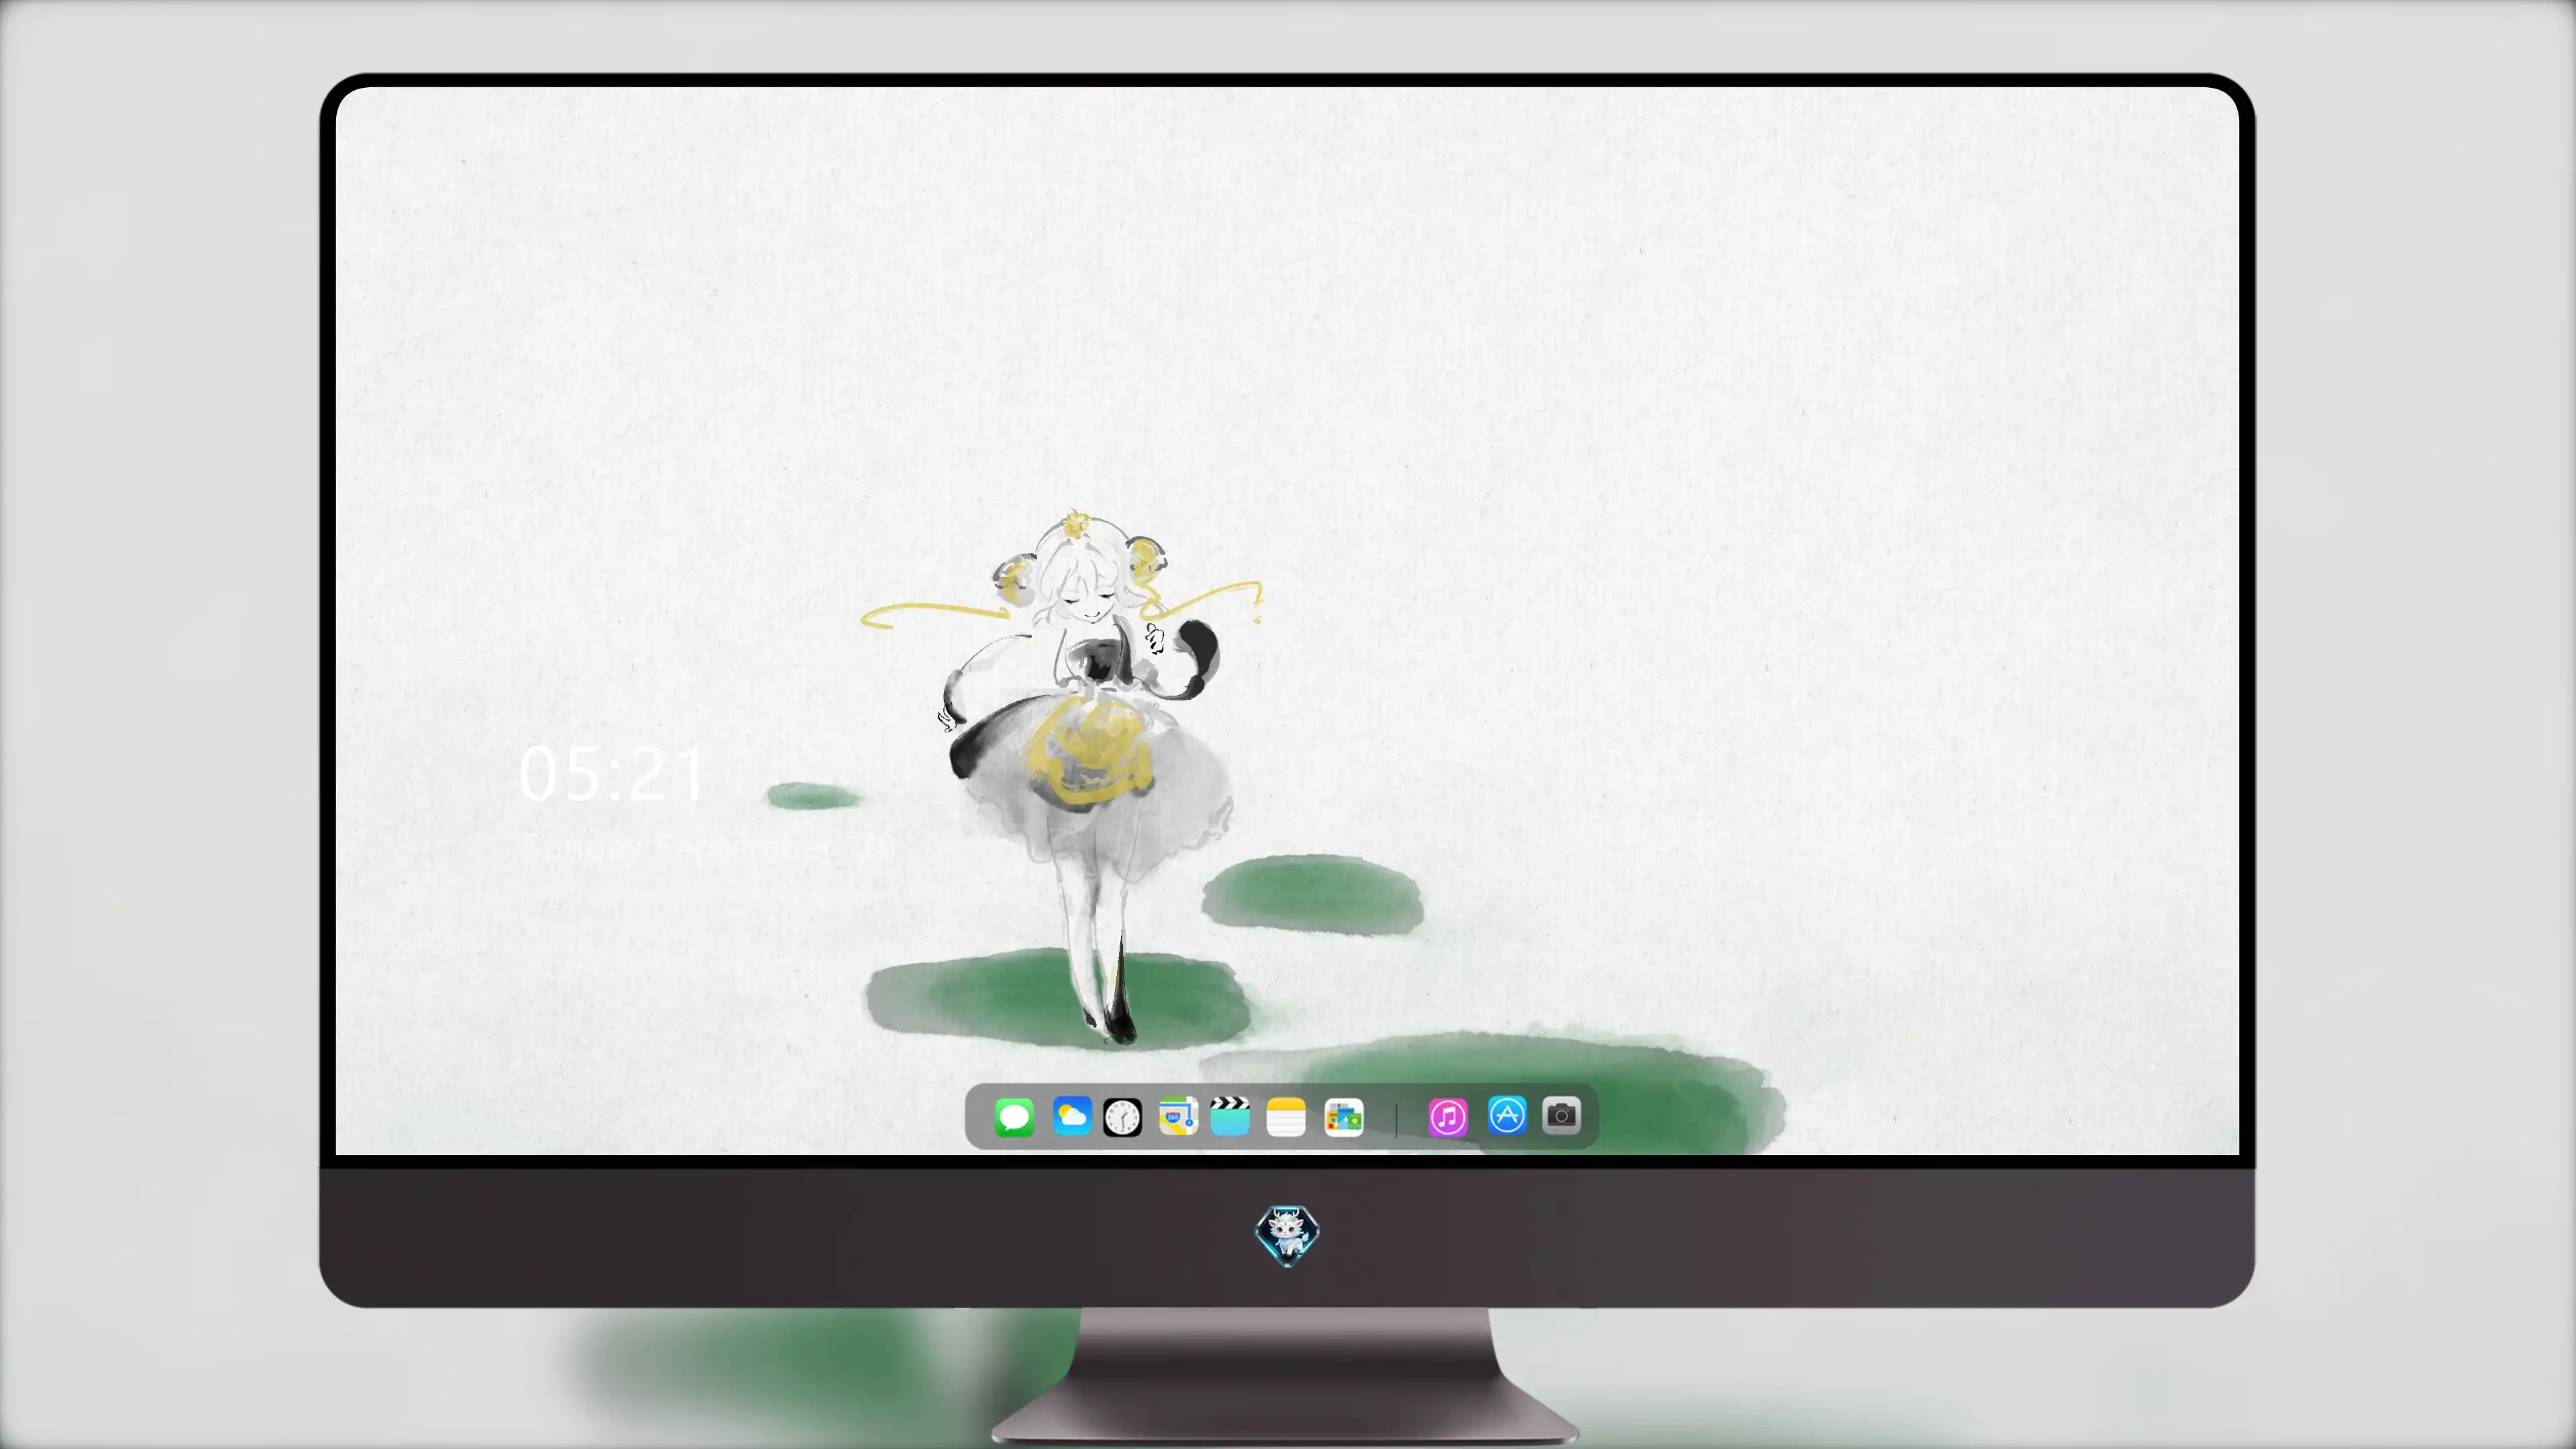Launch the Weather app from the dock

(x=1071, y=1116)
